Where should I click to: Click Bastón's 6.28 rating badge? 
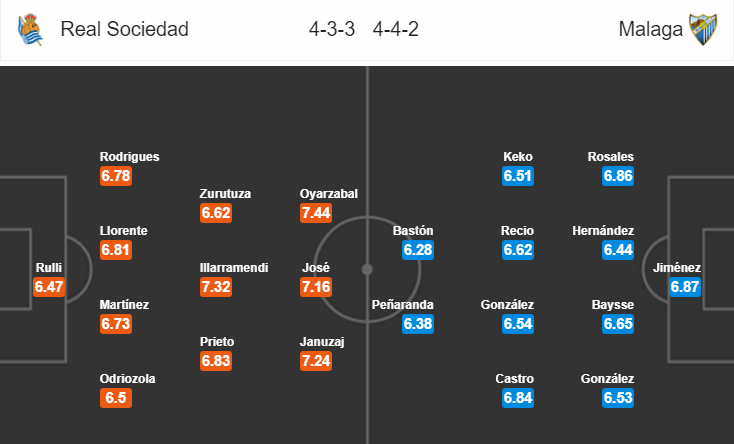418,250
